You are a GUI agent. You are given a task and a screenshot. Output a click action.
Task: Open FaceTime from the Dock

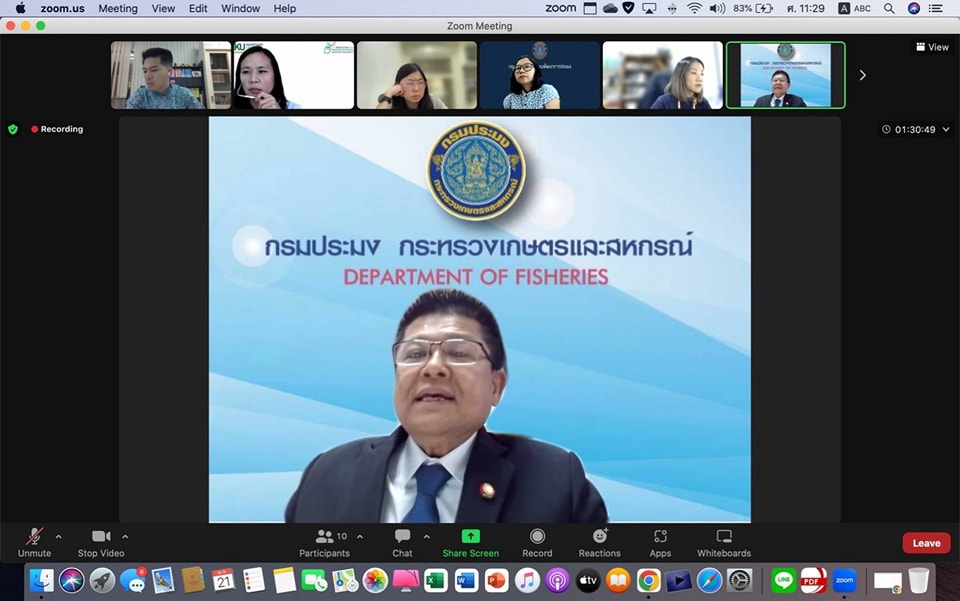(x=314, y=580)
